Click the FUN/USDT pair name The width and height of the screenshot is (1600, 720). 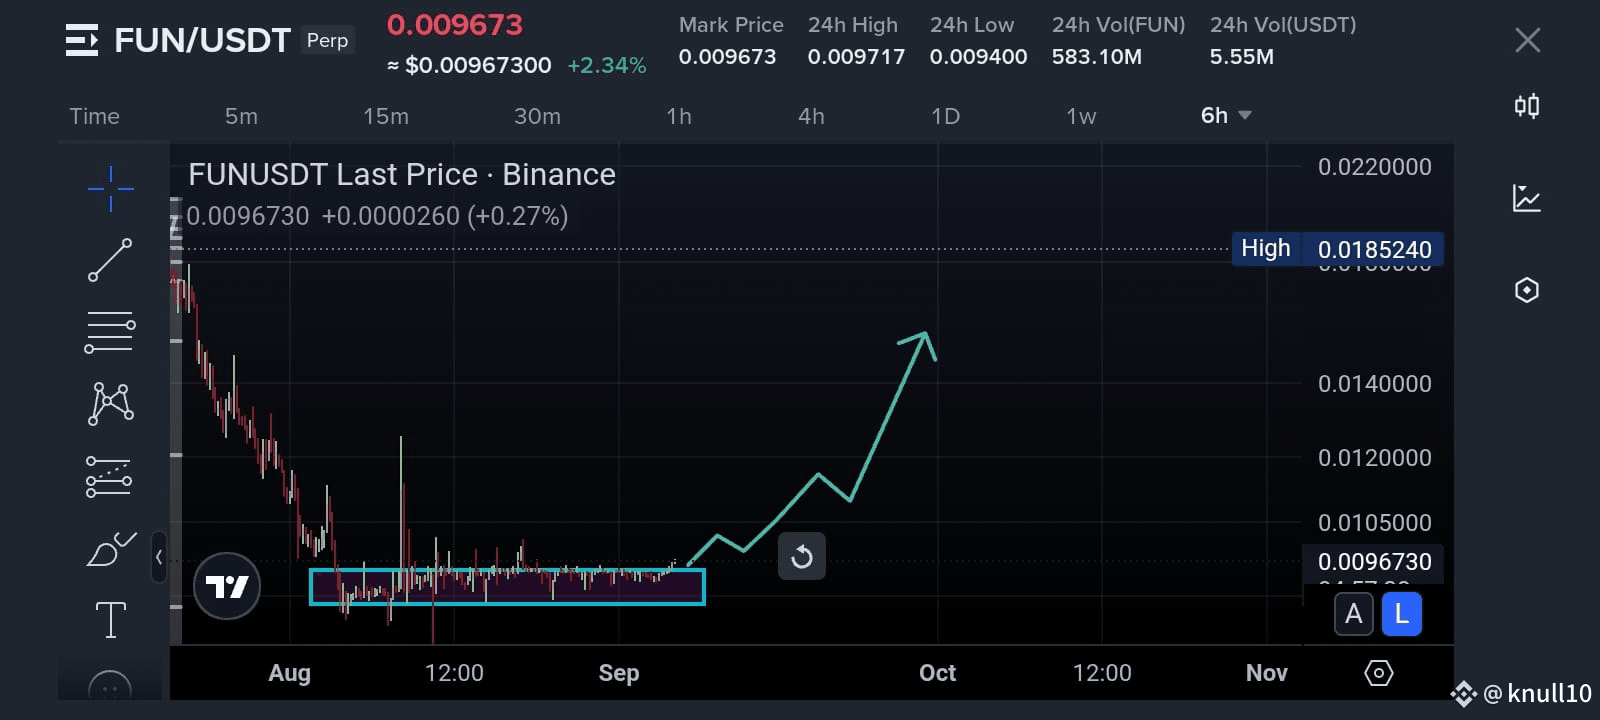coord(202,40)
